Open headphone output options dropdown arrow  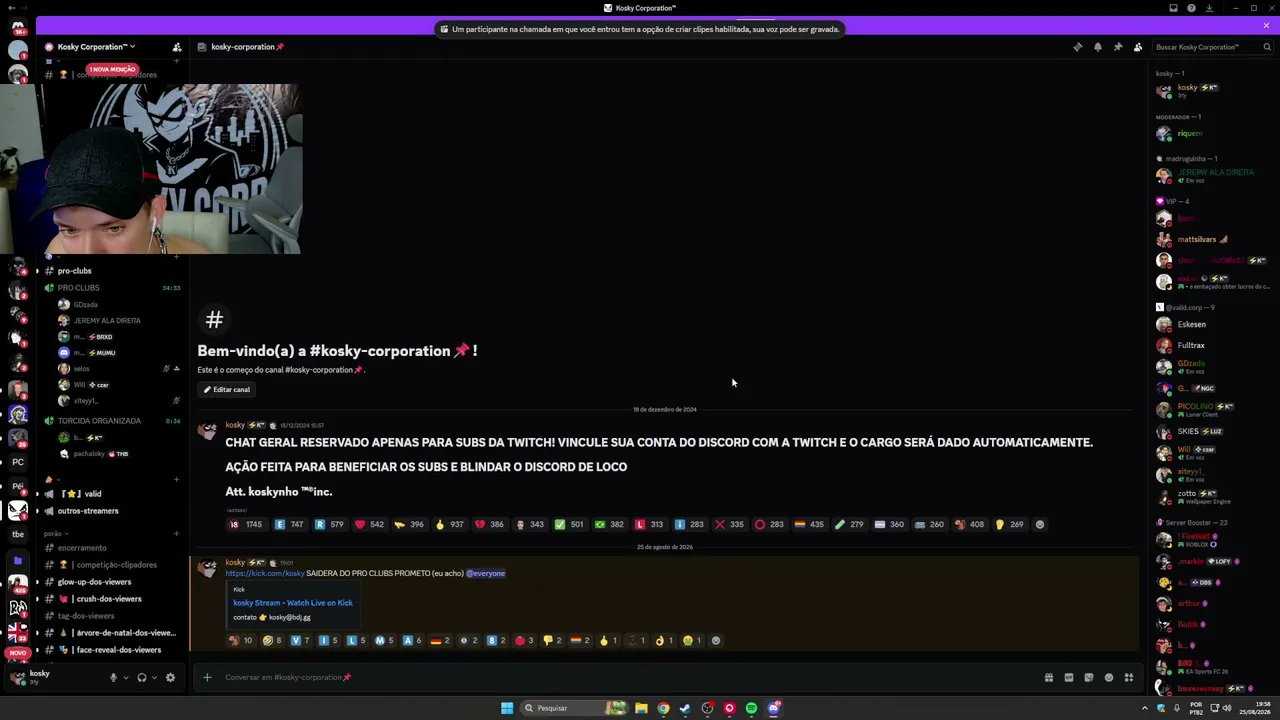click(x=154, y=678)
